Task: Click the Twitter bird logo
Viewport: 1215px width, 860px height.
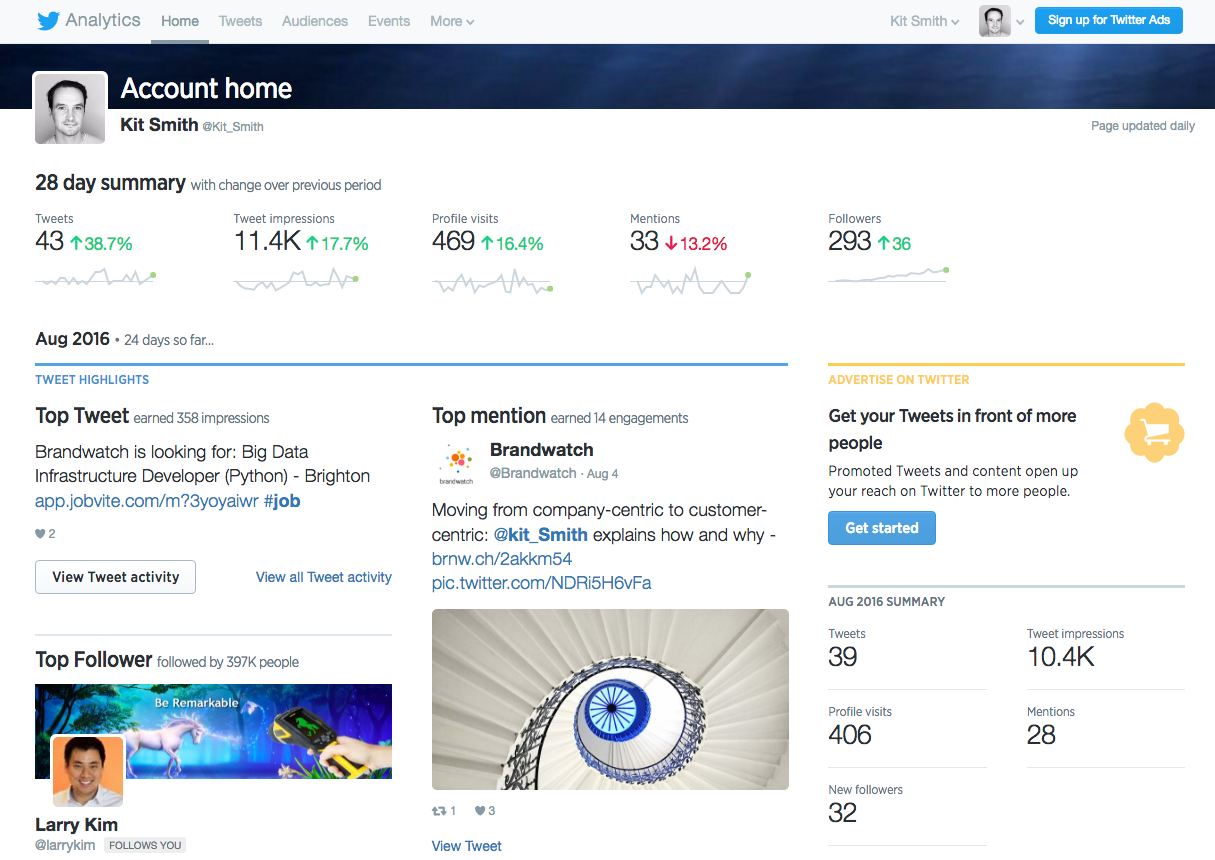Action: 47,20
